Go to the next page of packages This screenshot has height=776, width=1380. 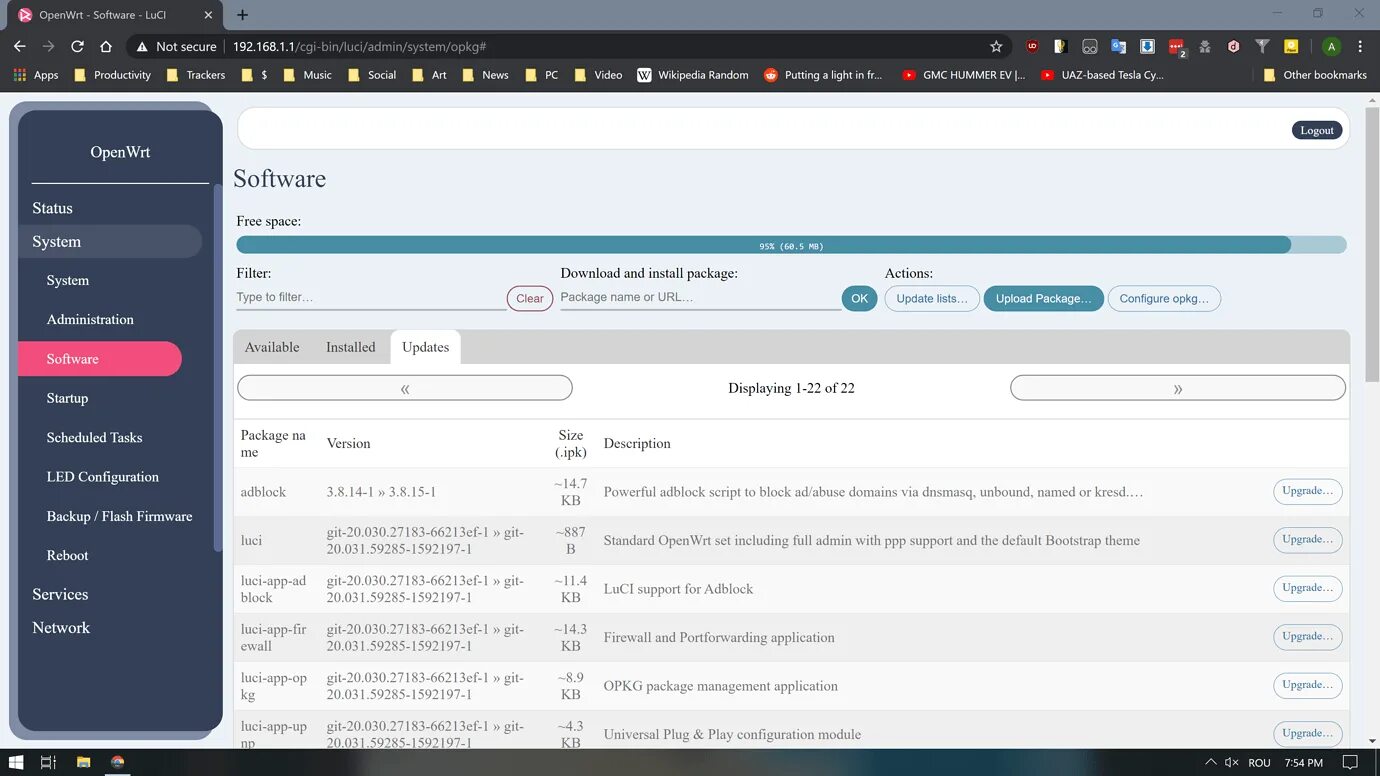click(x=1178, y=388)
